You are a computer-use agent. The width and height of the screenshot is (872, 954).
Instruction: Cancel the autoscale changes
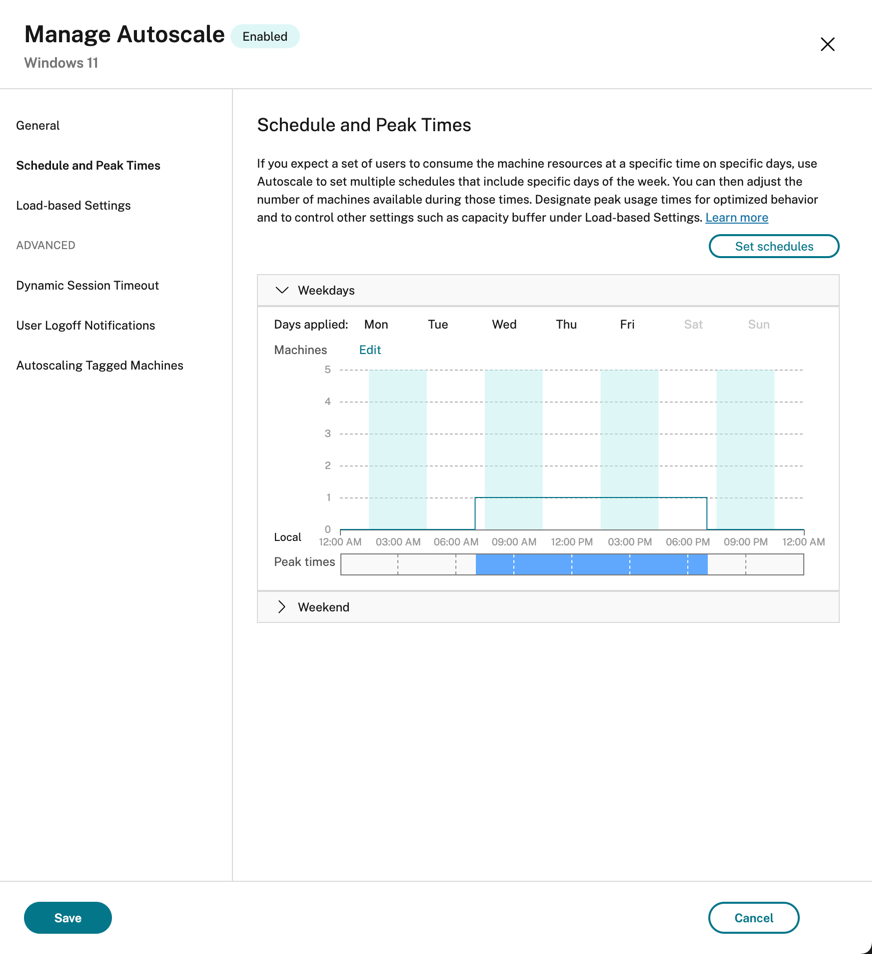point(753,917)
